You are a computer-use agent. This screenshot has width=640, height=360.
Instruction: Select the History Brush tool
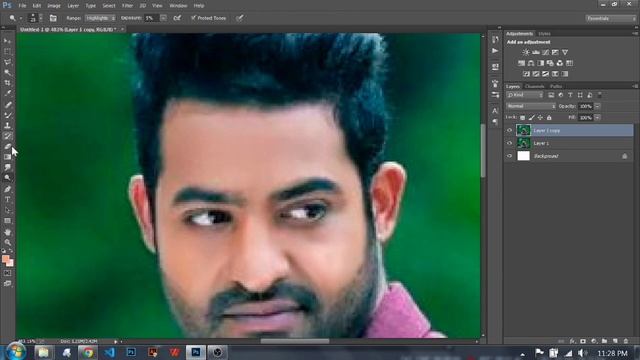(x=7, y=136)
